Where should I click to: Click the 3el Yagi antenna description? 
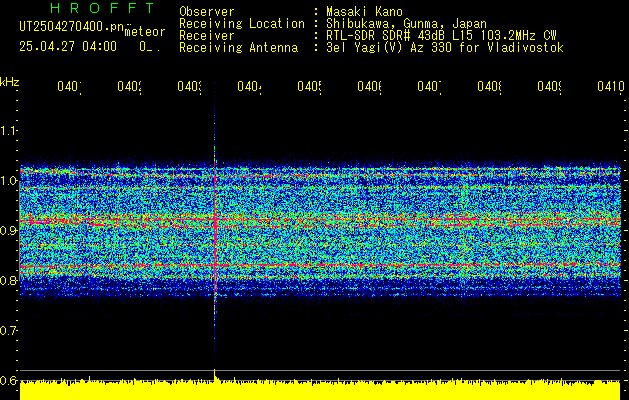(x=445, y=48)
